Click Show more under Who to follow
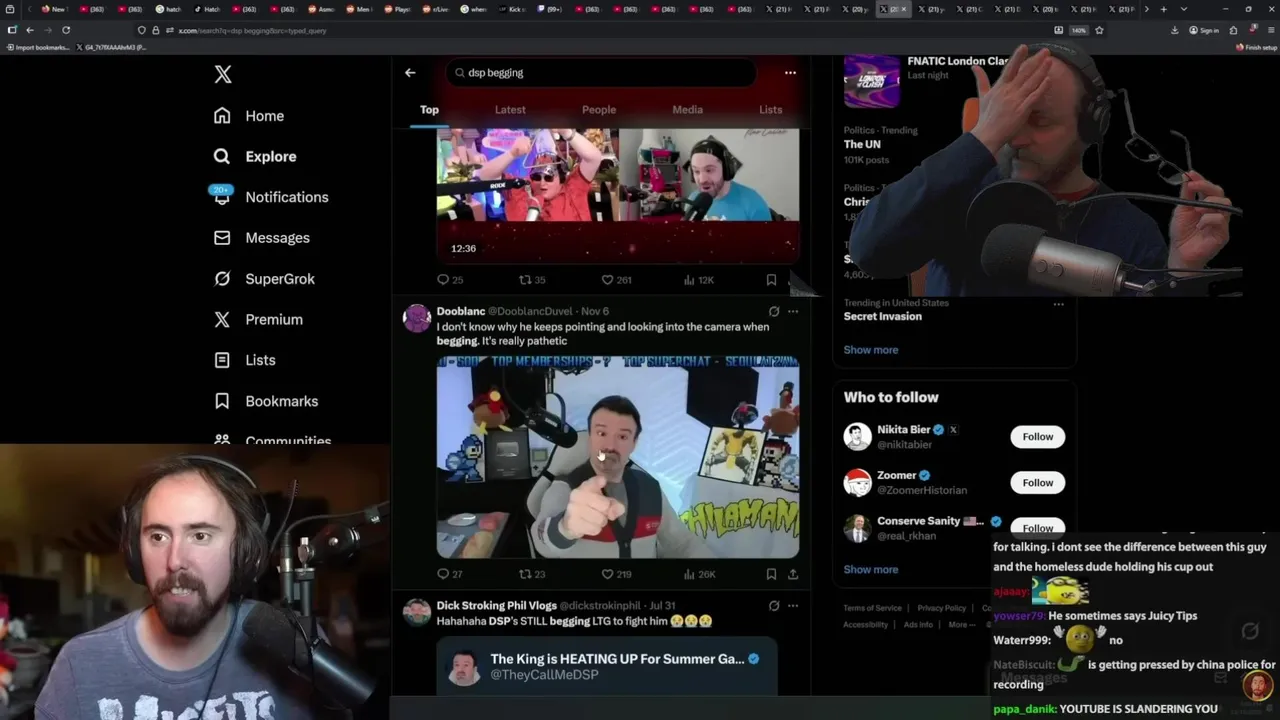Screen dimensions: 1280x720 [x=871, y=570]
